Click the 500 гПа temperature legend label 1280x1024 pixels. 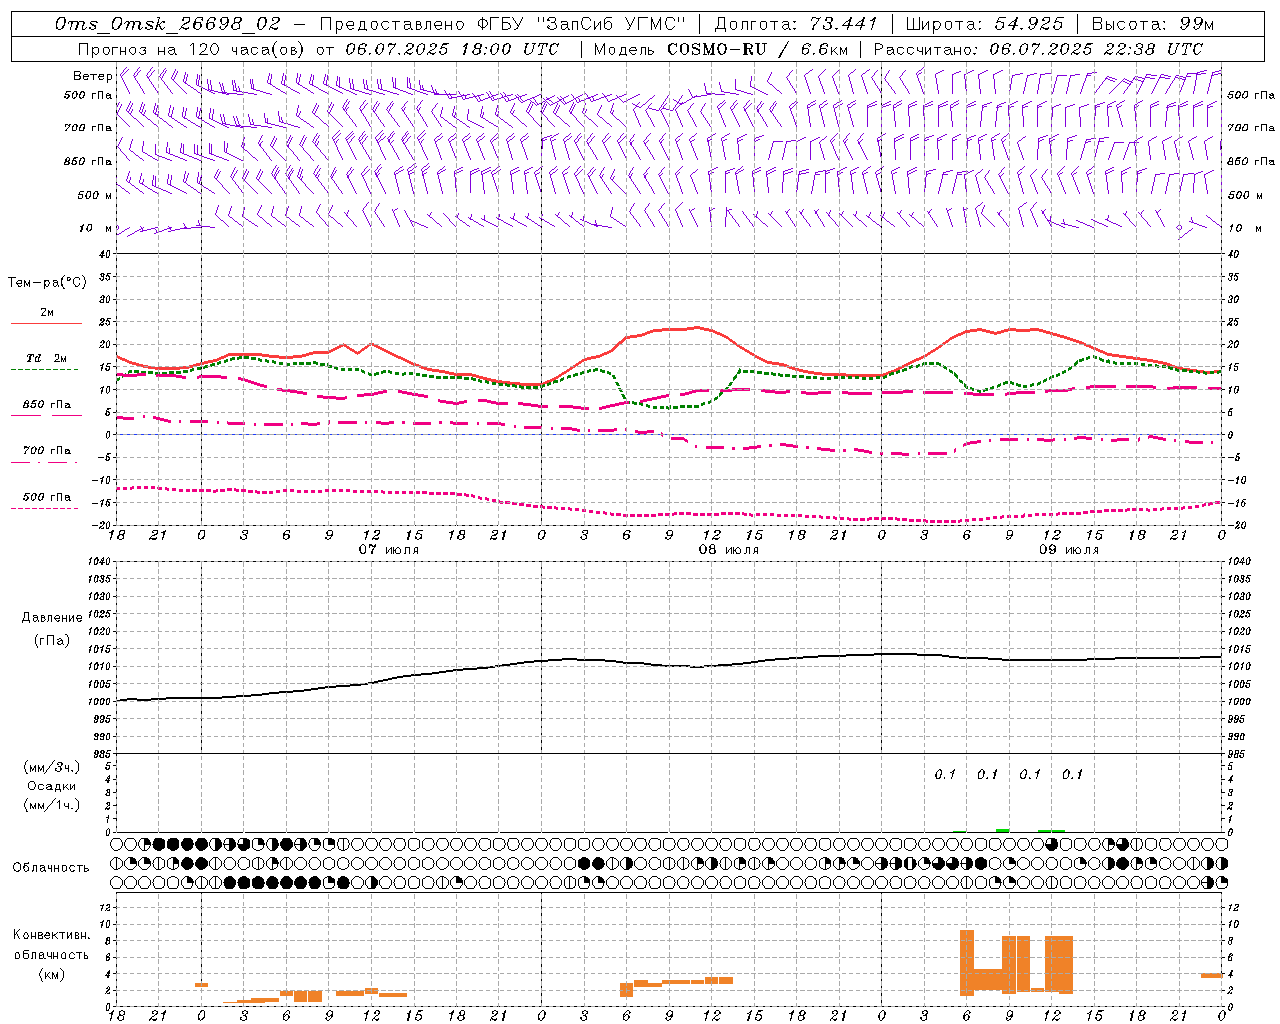(x=46, y=497)
